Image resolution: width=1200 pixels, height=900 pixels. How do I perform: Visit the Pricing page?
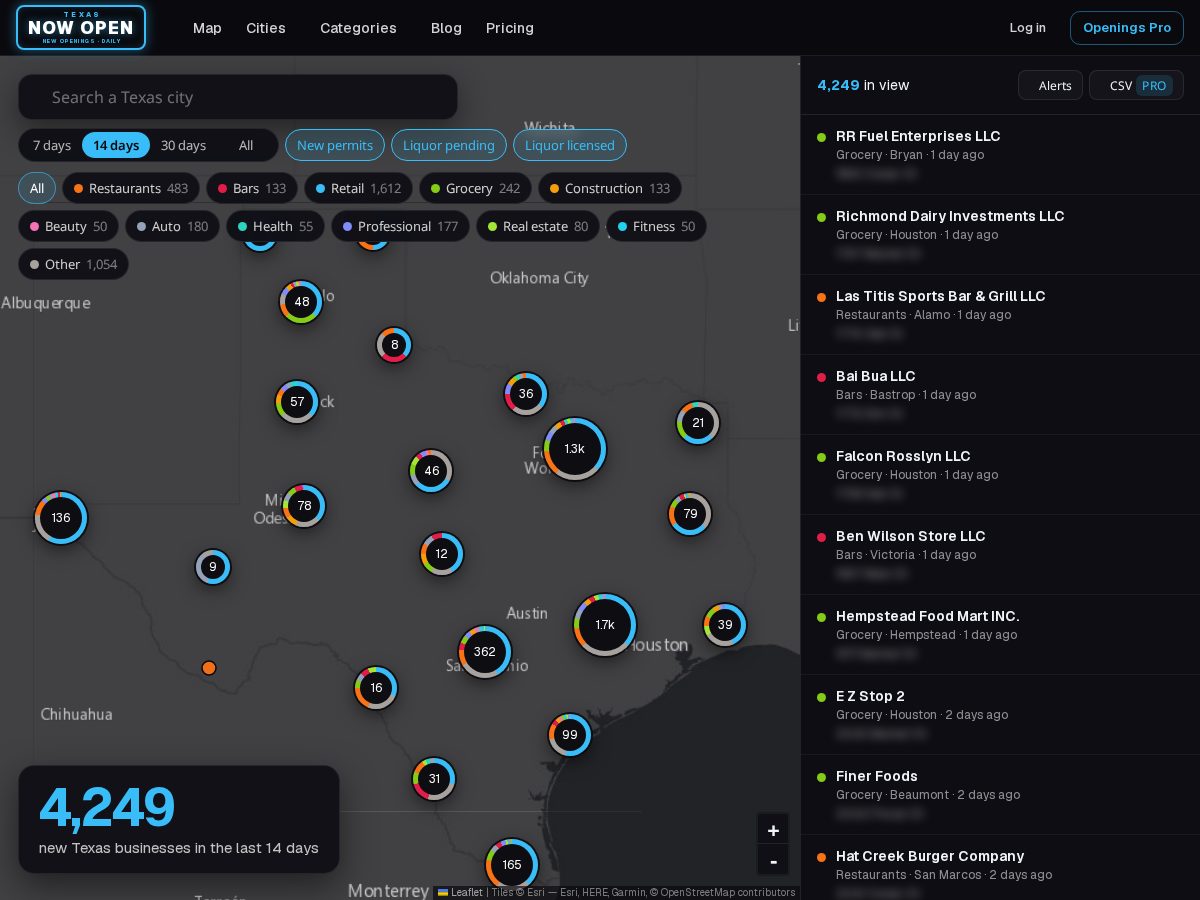[510, 28]
